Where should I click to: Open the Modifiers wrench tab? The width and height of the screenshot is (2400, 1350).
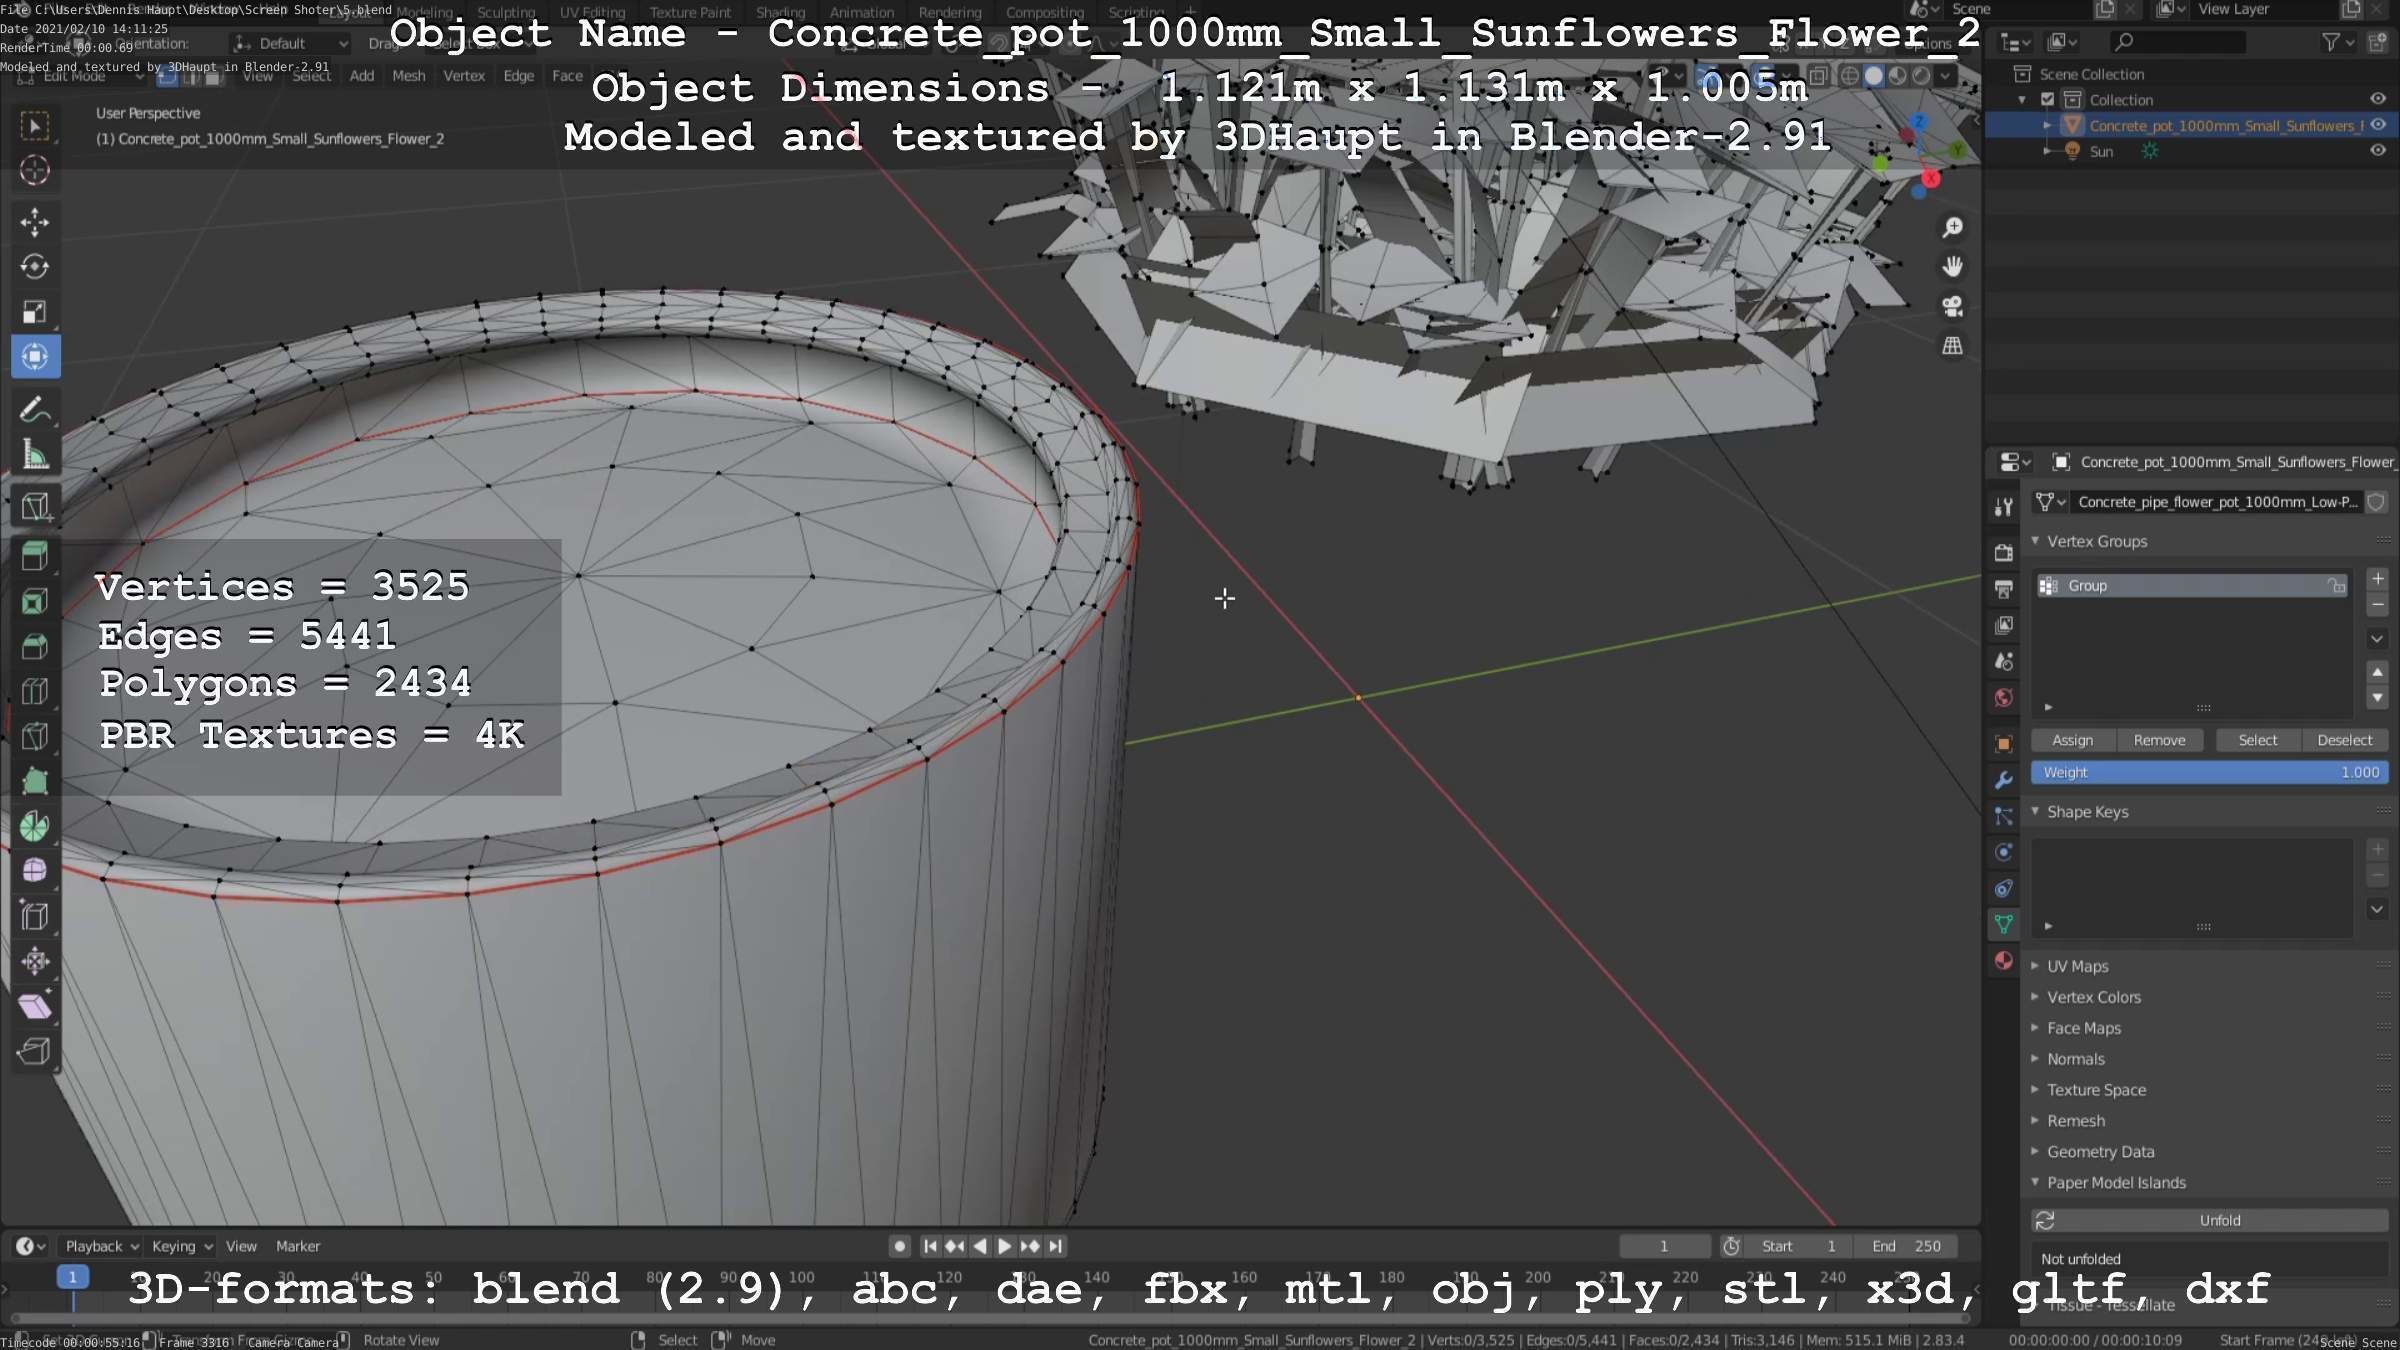(2003, 780)
